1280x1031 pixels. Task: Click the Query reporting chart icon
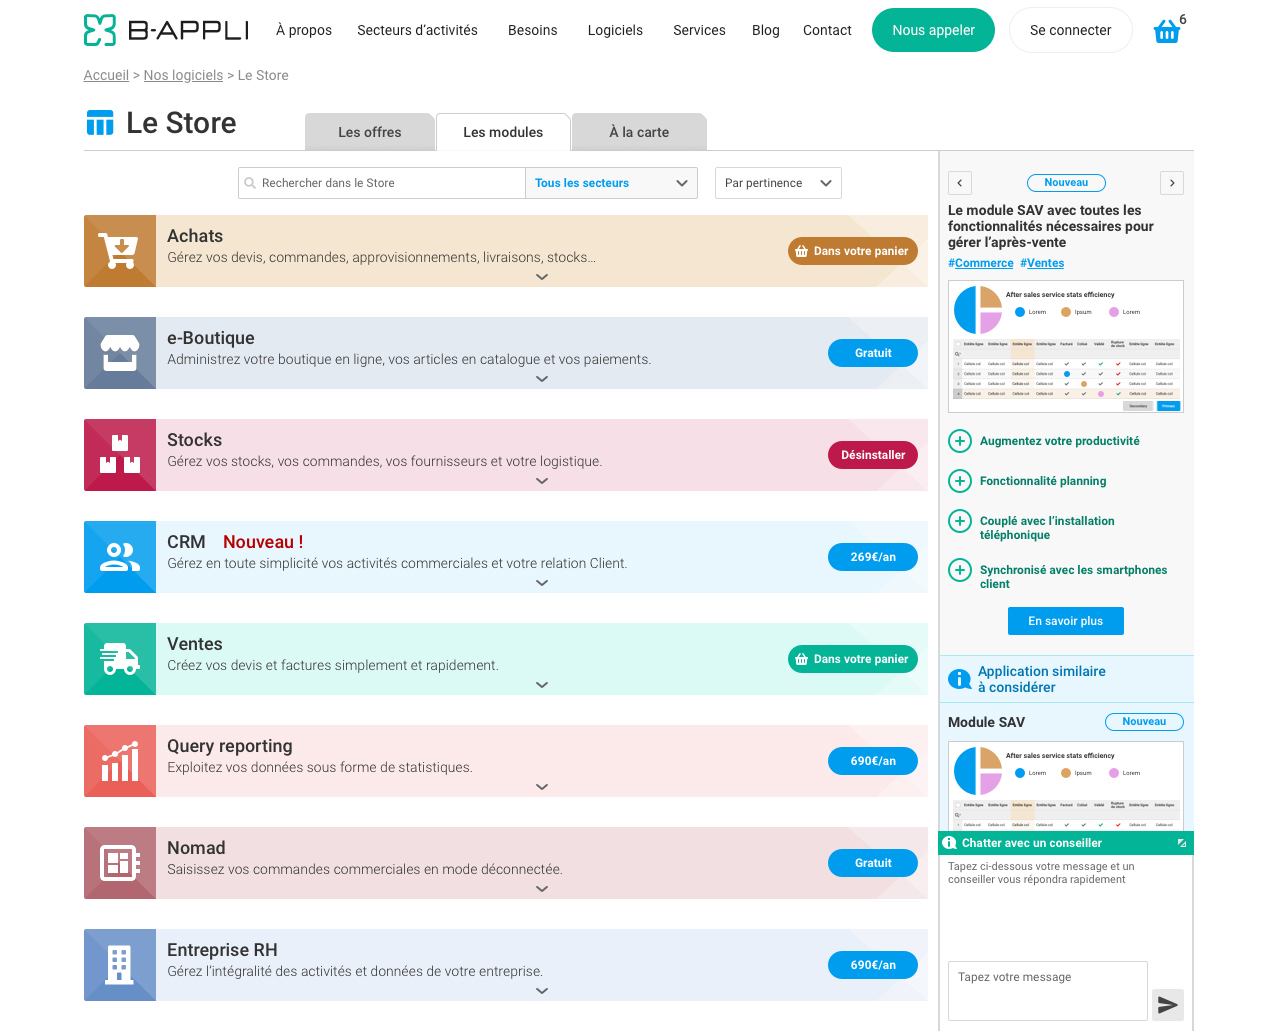pos(120,761)
